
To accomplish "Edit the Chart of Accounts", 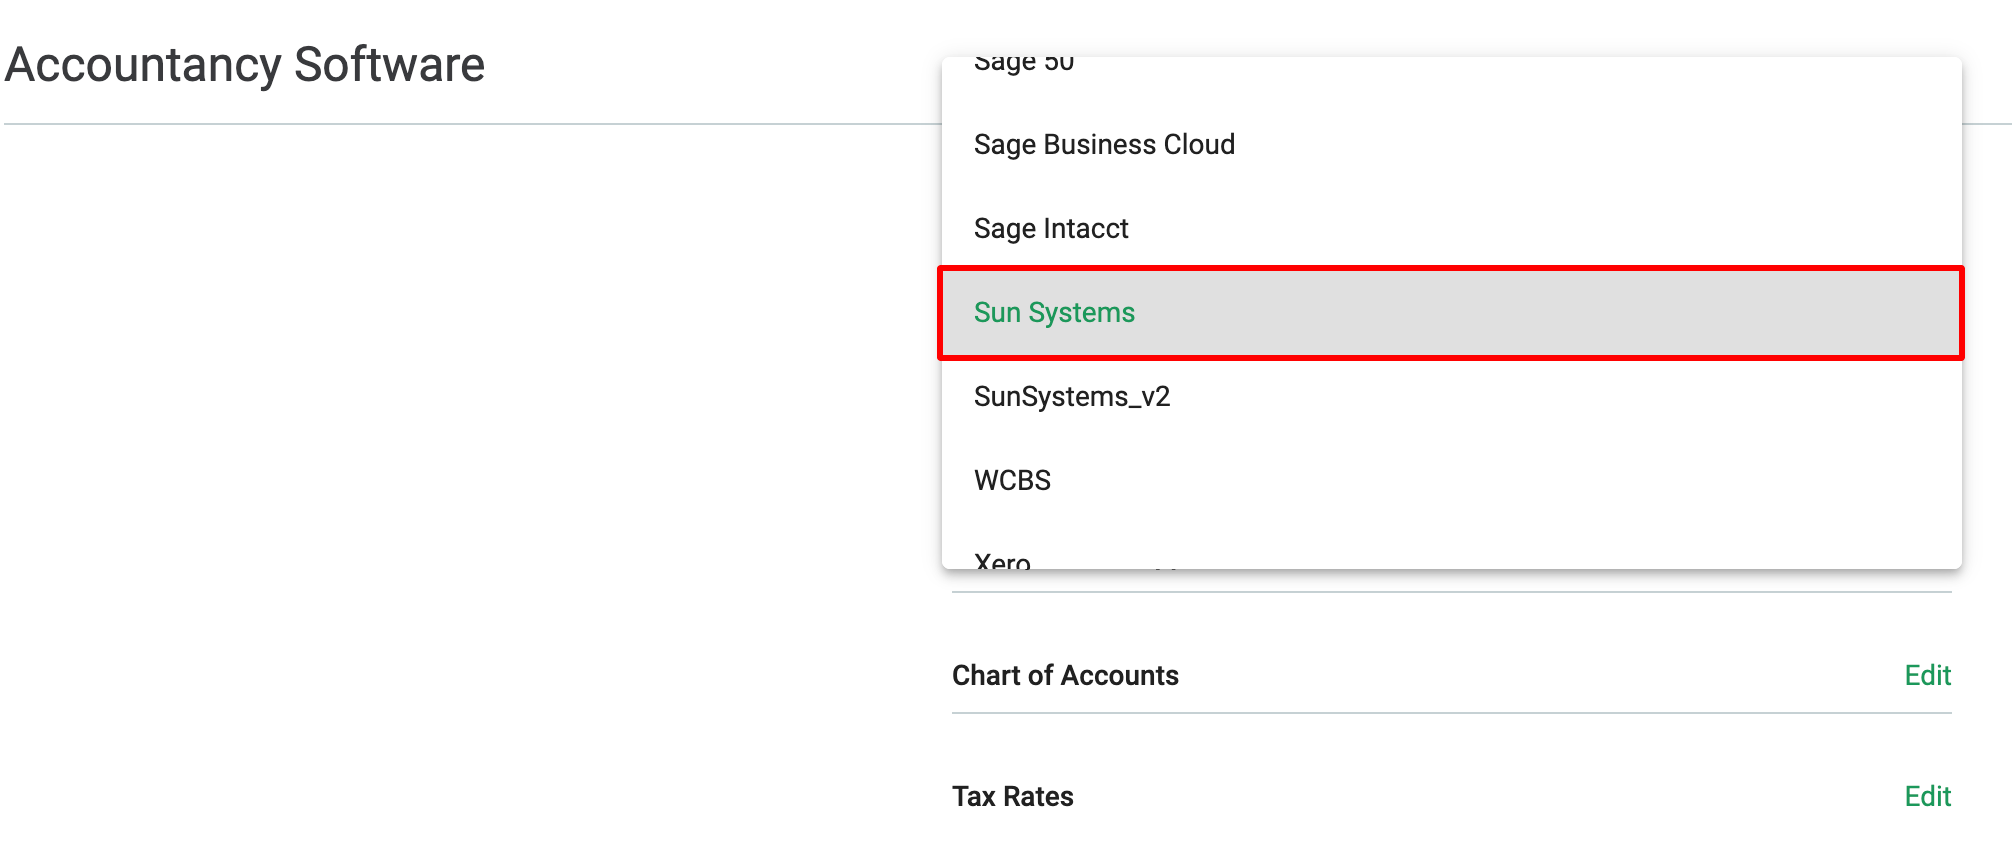I will [x=1927, y=676].
